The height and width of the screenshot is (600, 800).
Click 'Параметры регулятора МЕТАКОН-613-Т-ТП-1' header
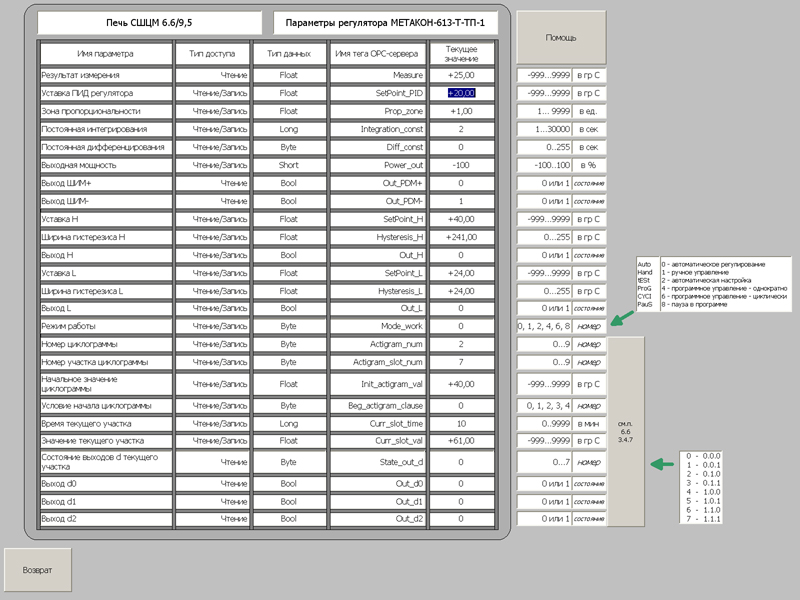coord(385,22)
